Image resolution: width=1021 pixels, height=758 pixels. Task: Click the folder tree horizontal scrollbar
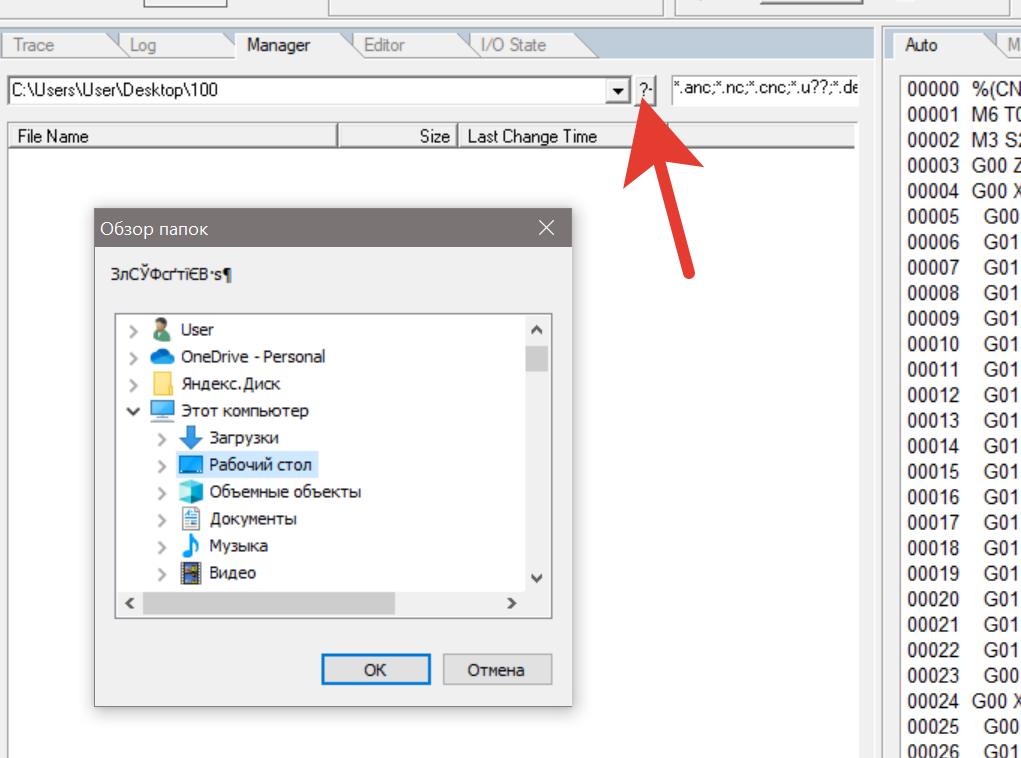(x=269, y=604)
